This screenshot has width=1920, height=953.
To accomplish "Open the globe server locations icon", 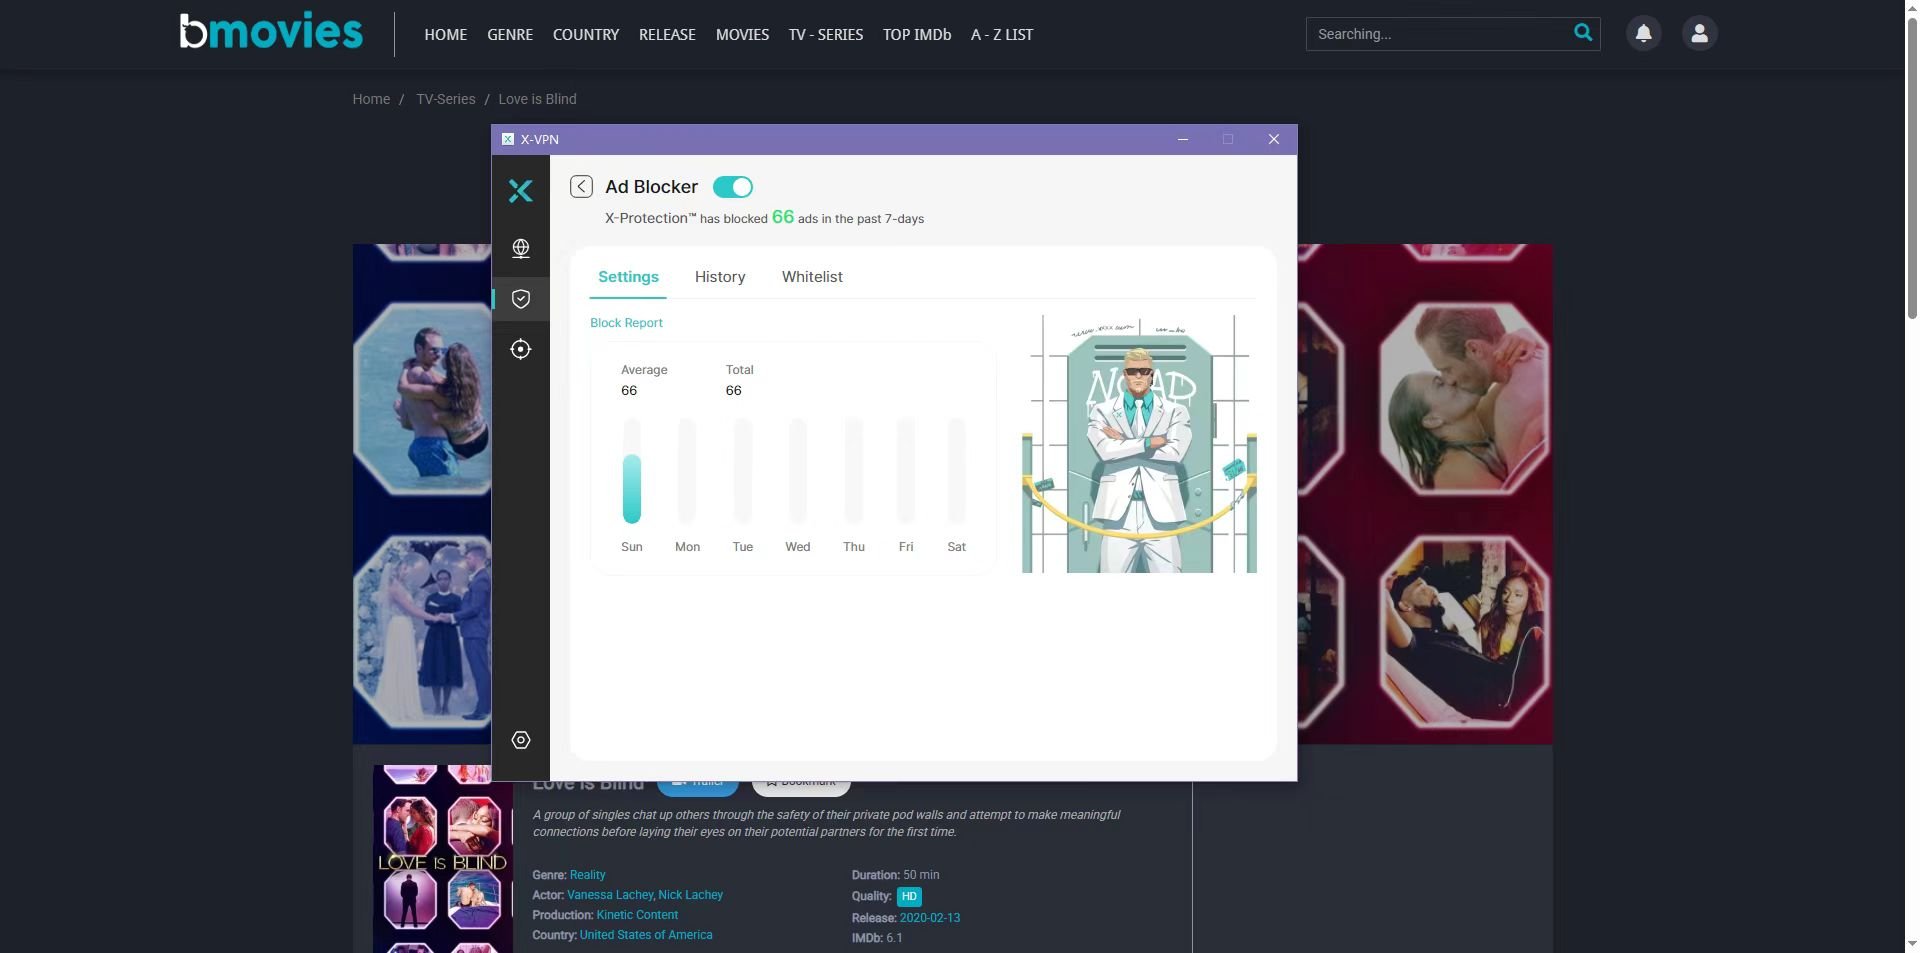I will [x=520, y=248].
